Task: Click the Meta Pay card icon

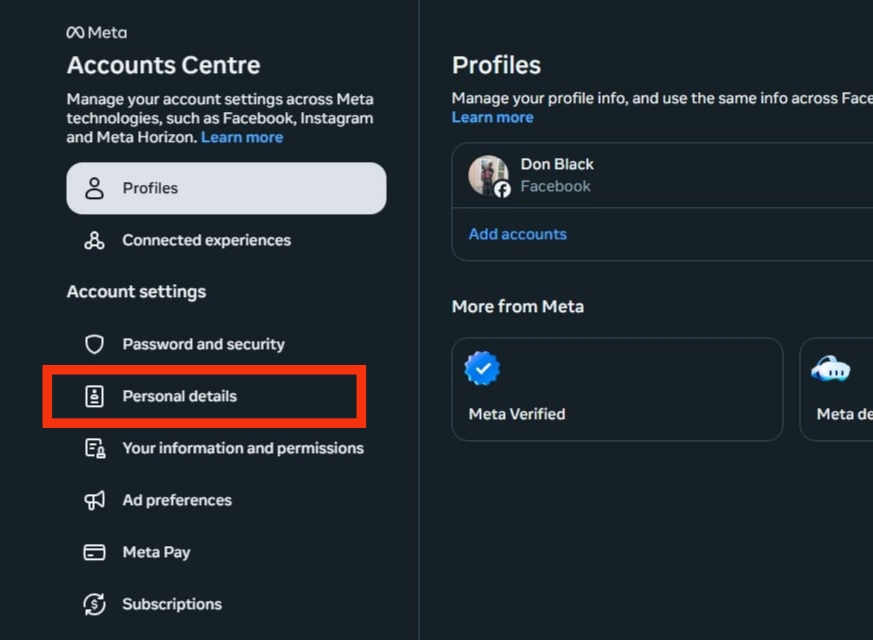Action: click(x=94, y=552)
